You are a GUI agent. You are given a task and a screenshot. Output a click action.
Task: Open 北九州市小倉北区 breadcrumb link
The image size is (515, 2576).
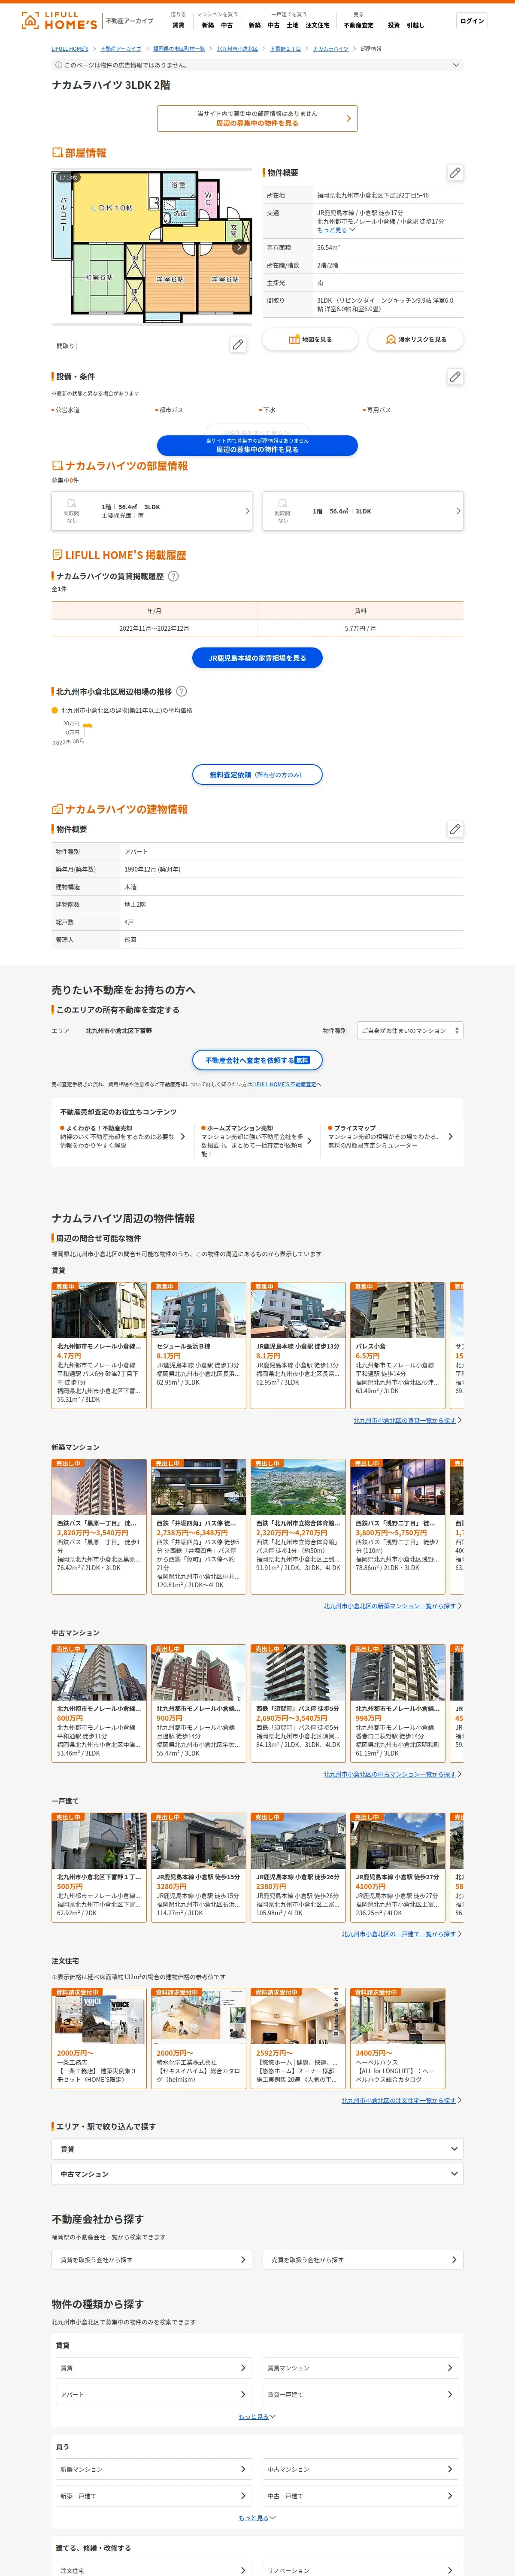(x=237, y=48)
